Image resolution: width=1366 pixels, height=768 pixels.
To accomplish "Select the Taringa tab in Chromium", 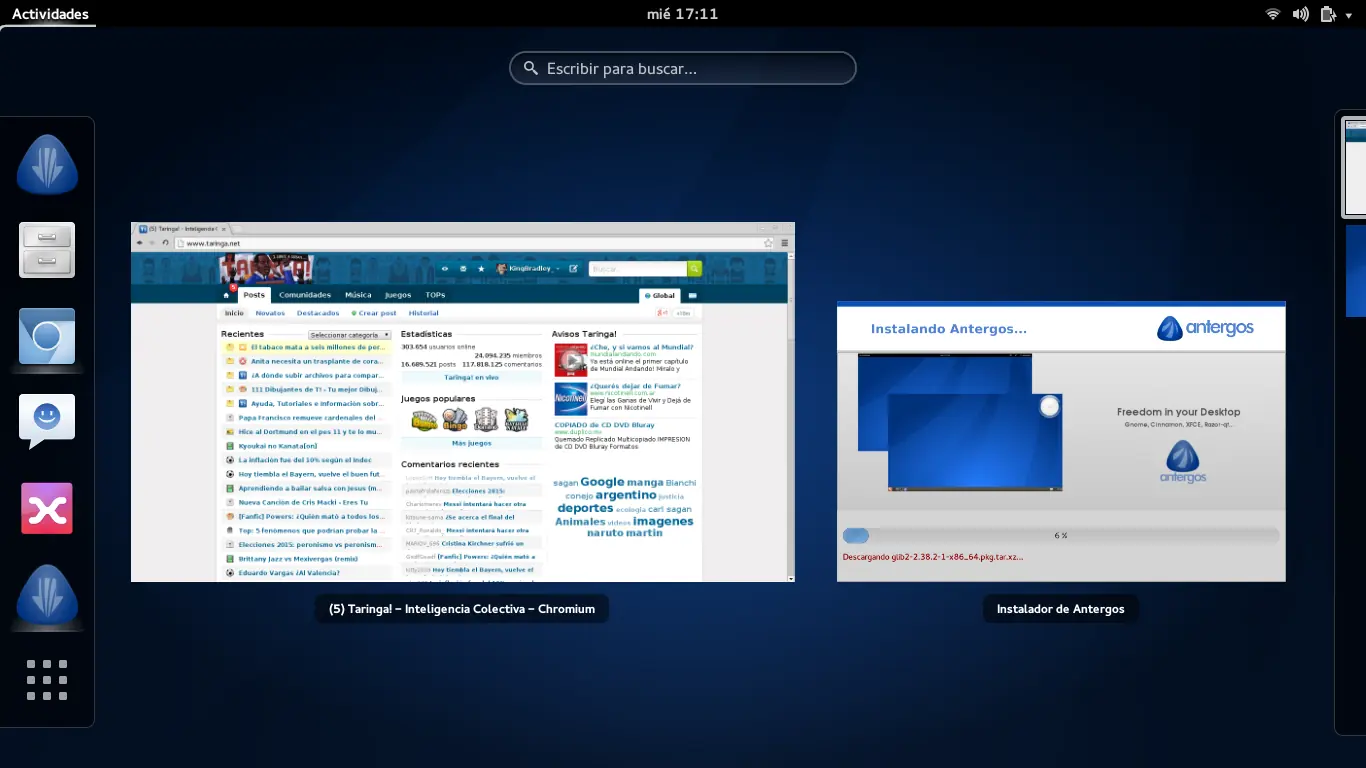I will pyautogui.click(x=182, y=229).
